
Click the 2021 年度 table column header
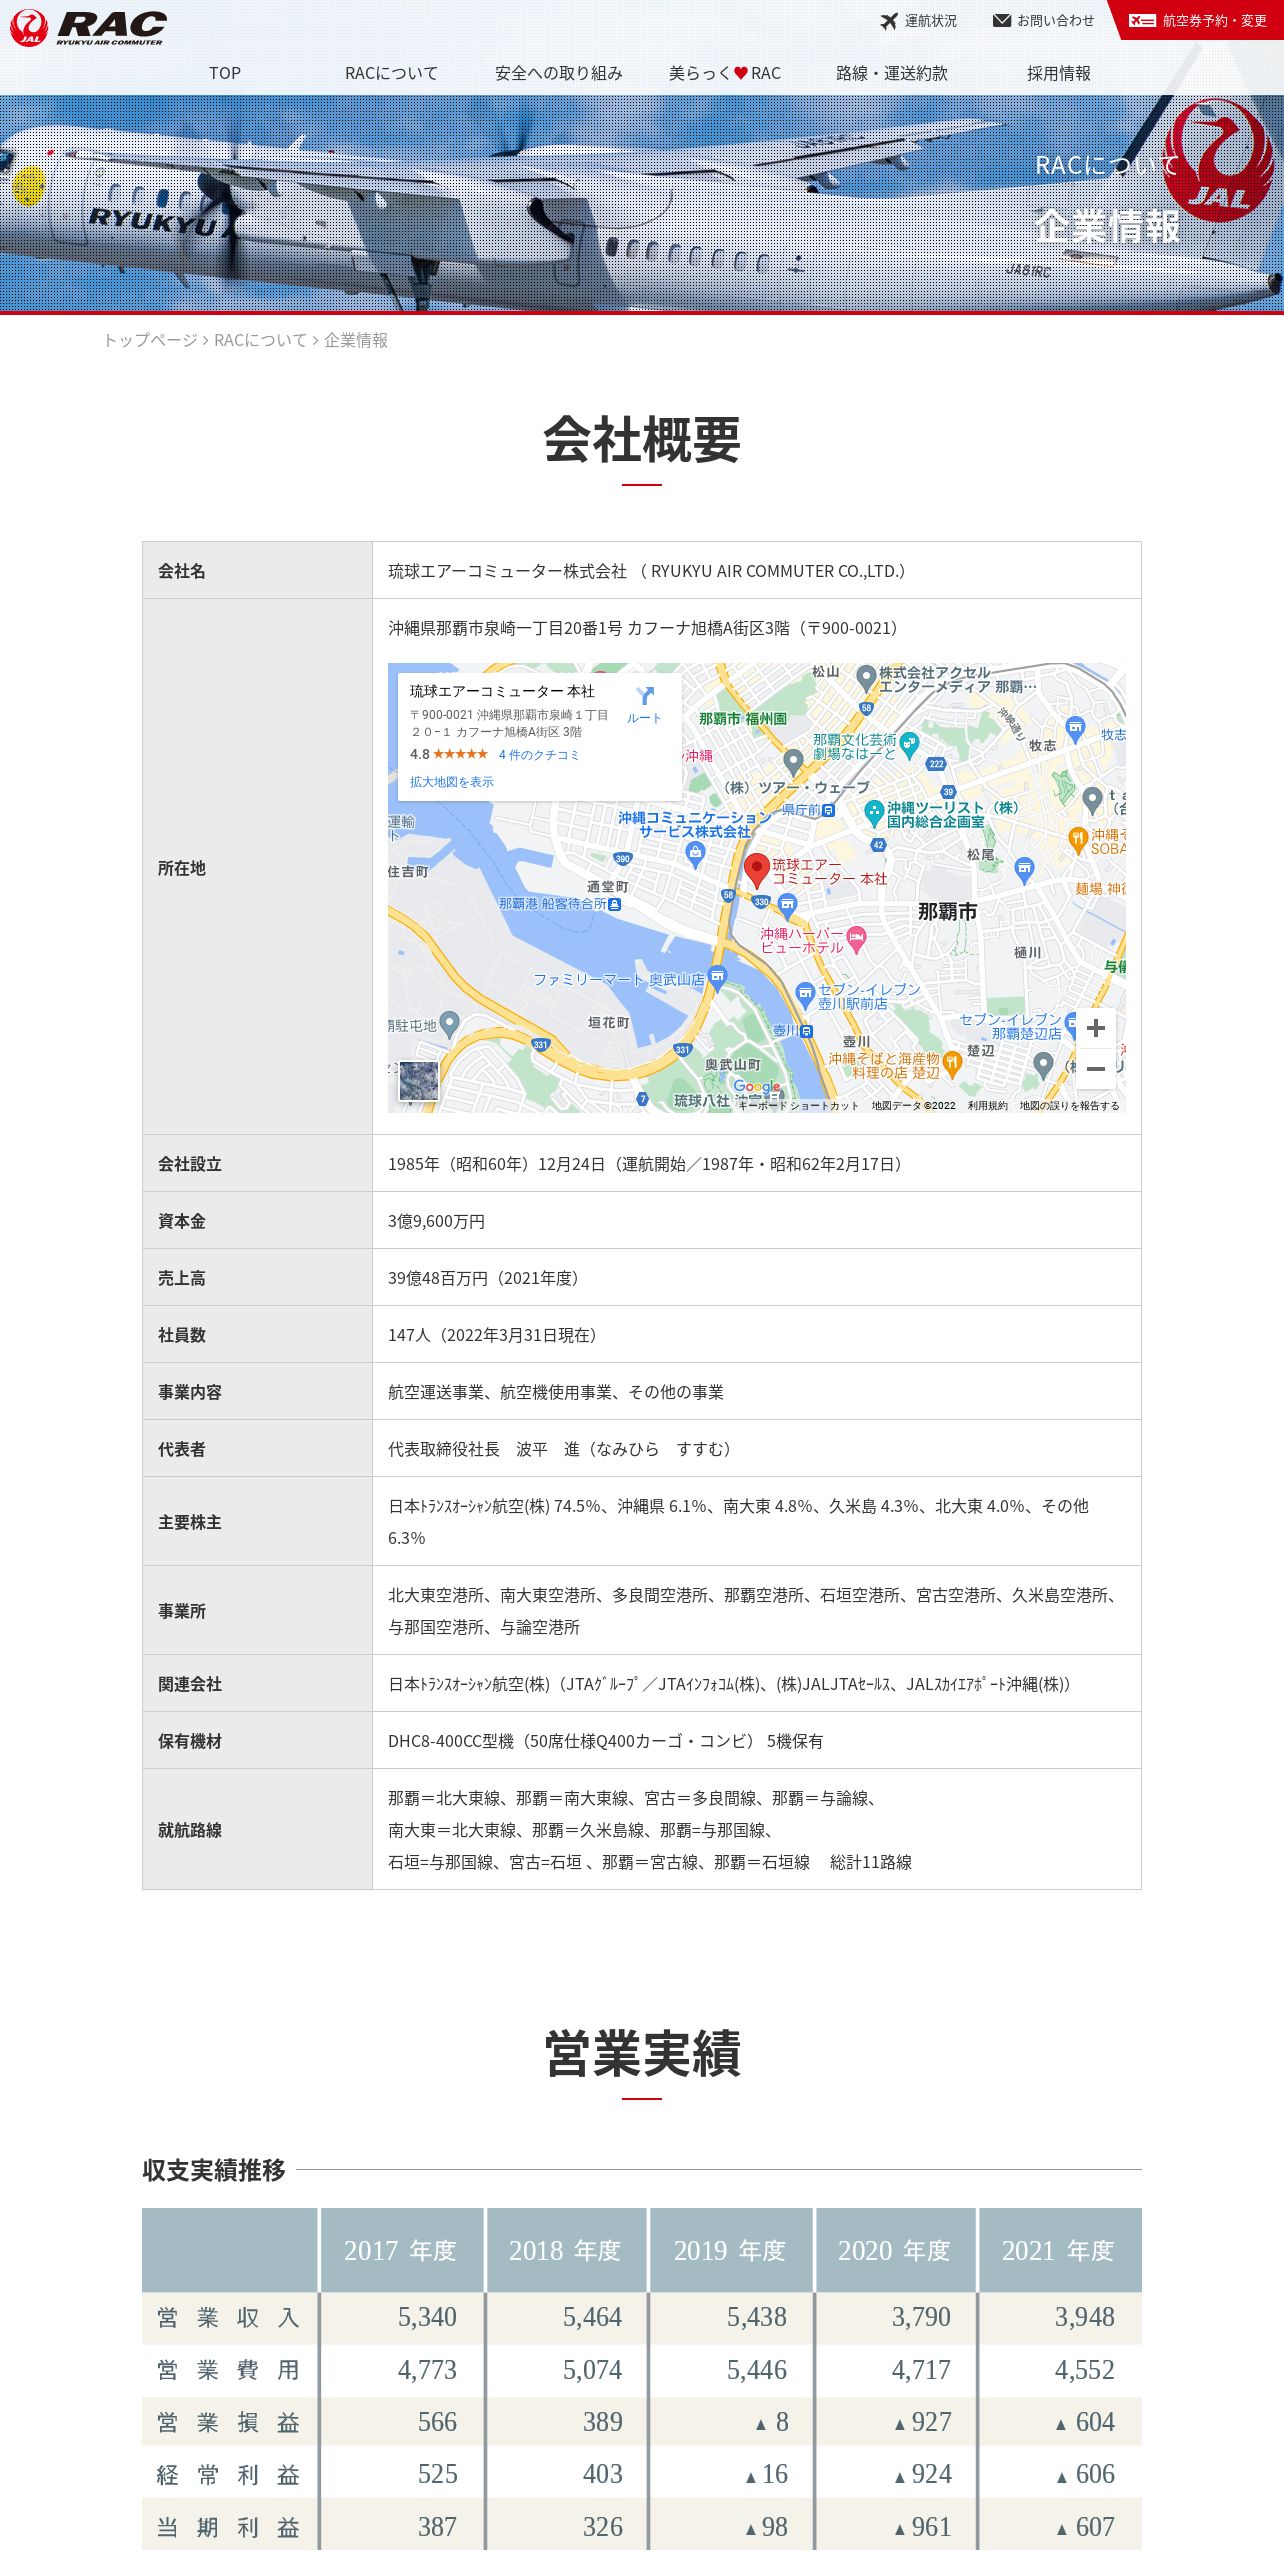1059,2250
